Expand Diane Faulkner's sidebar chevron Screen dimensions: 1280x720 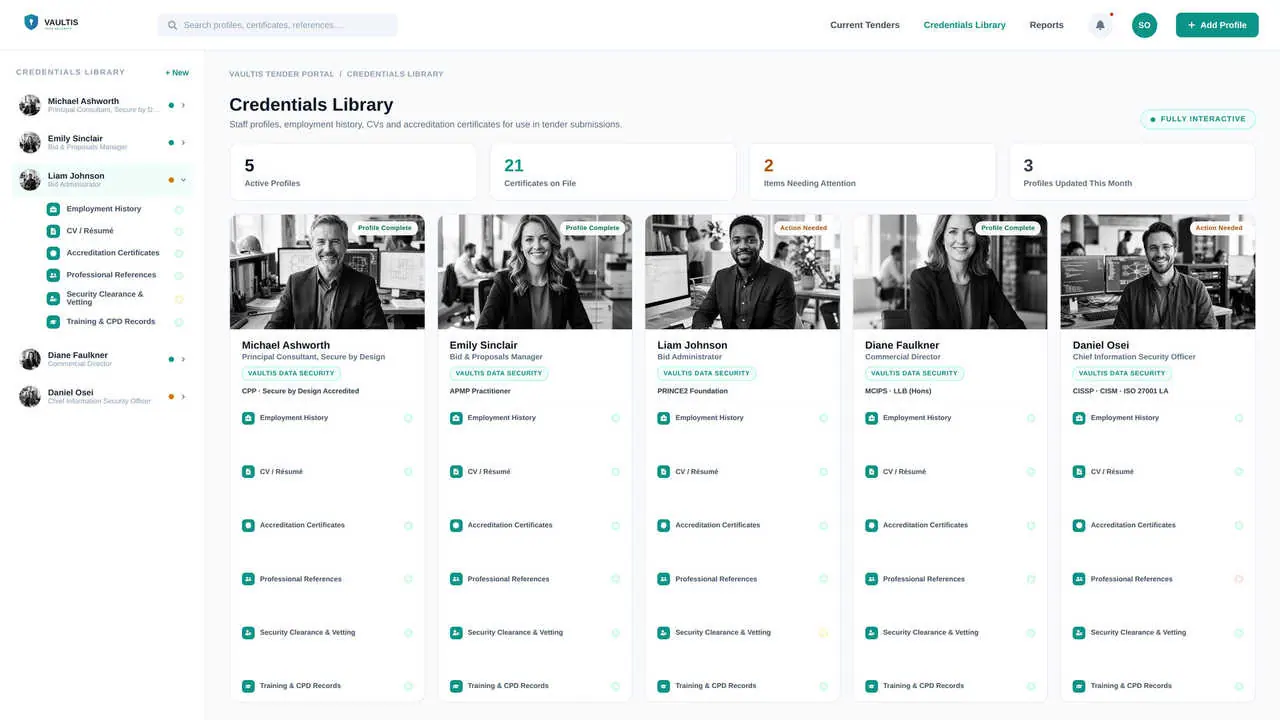tap(183, 359)
